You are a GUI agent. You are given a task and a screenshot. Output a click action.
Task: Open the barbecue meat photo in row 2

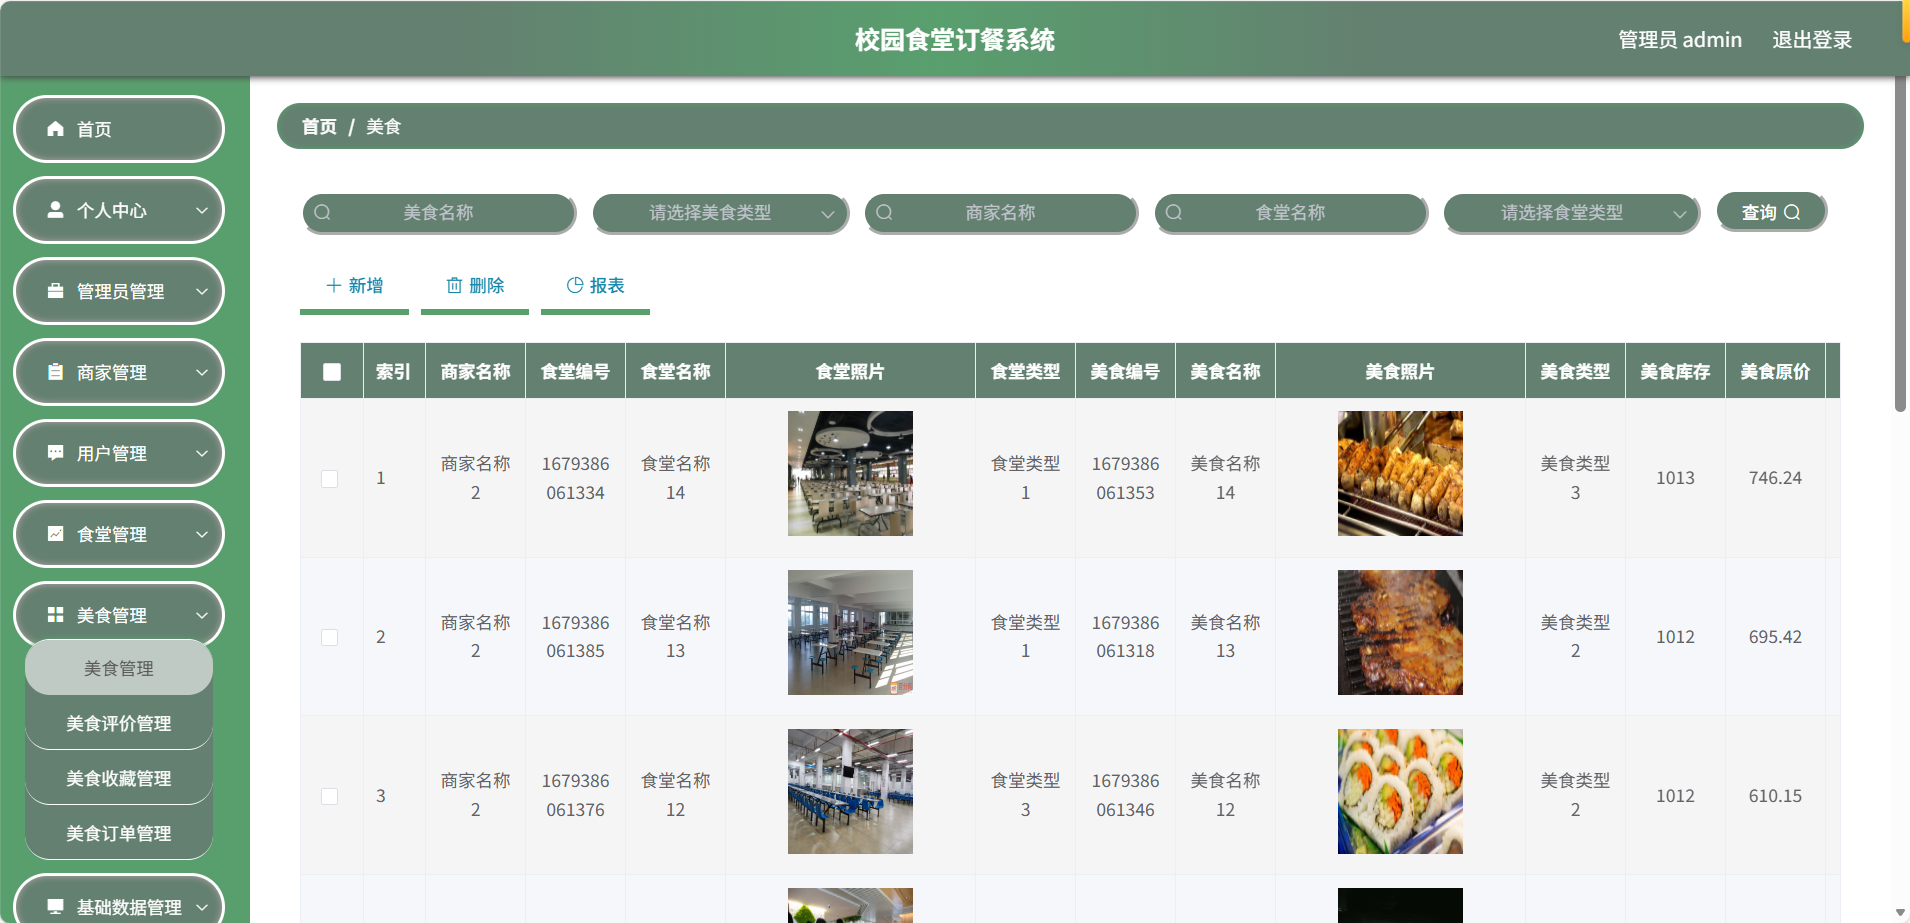(1400, 632)
